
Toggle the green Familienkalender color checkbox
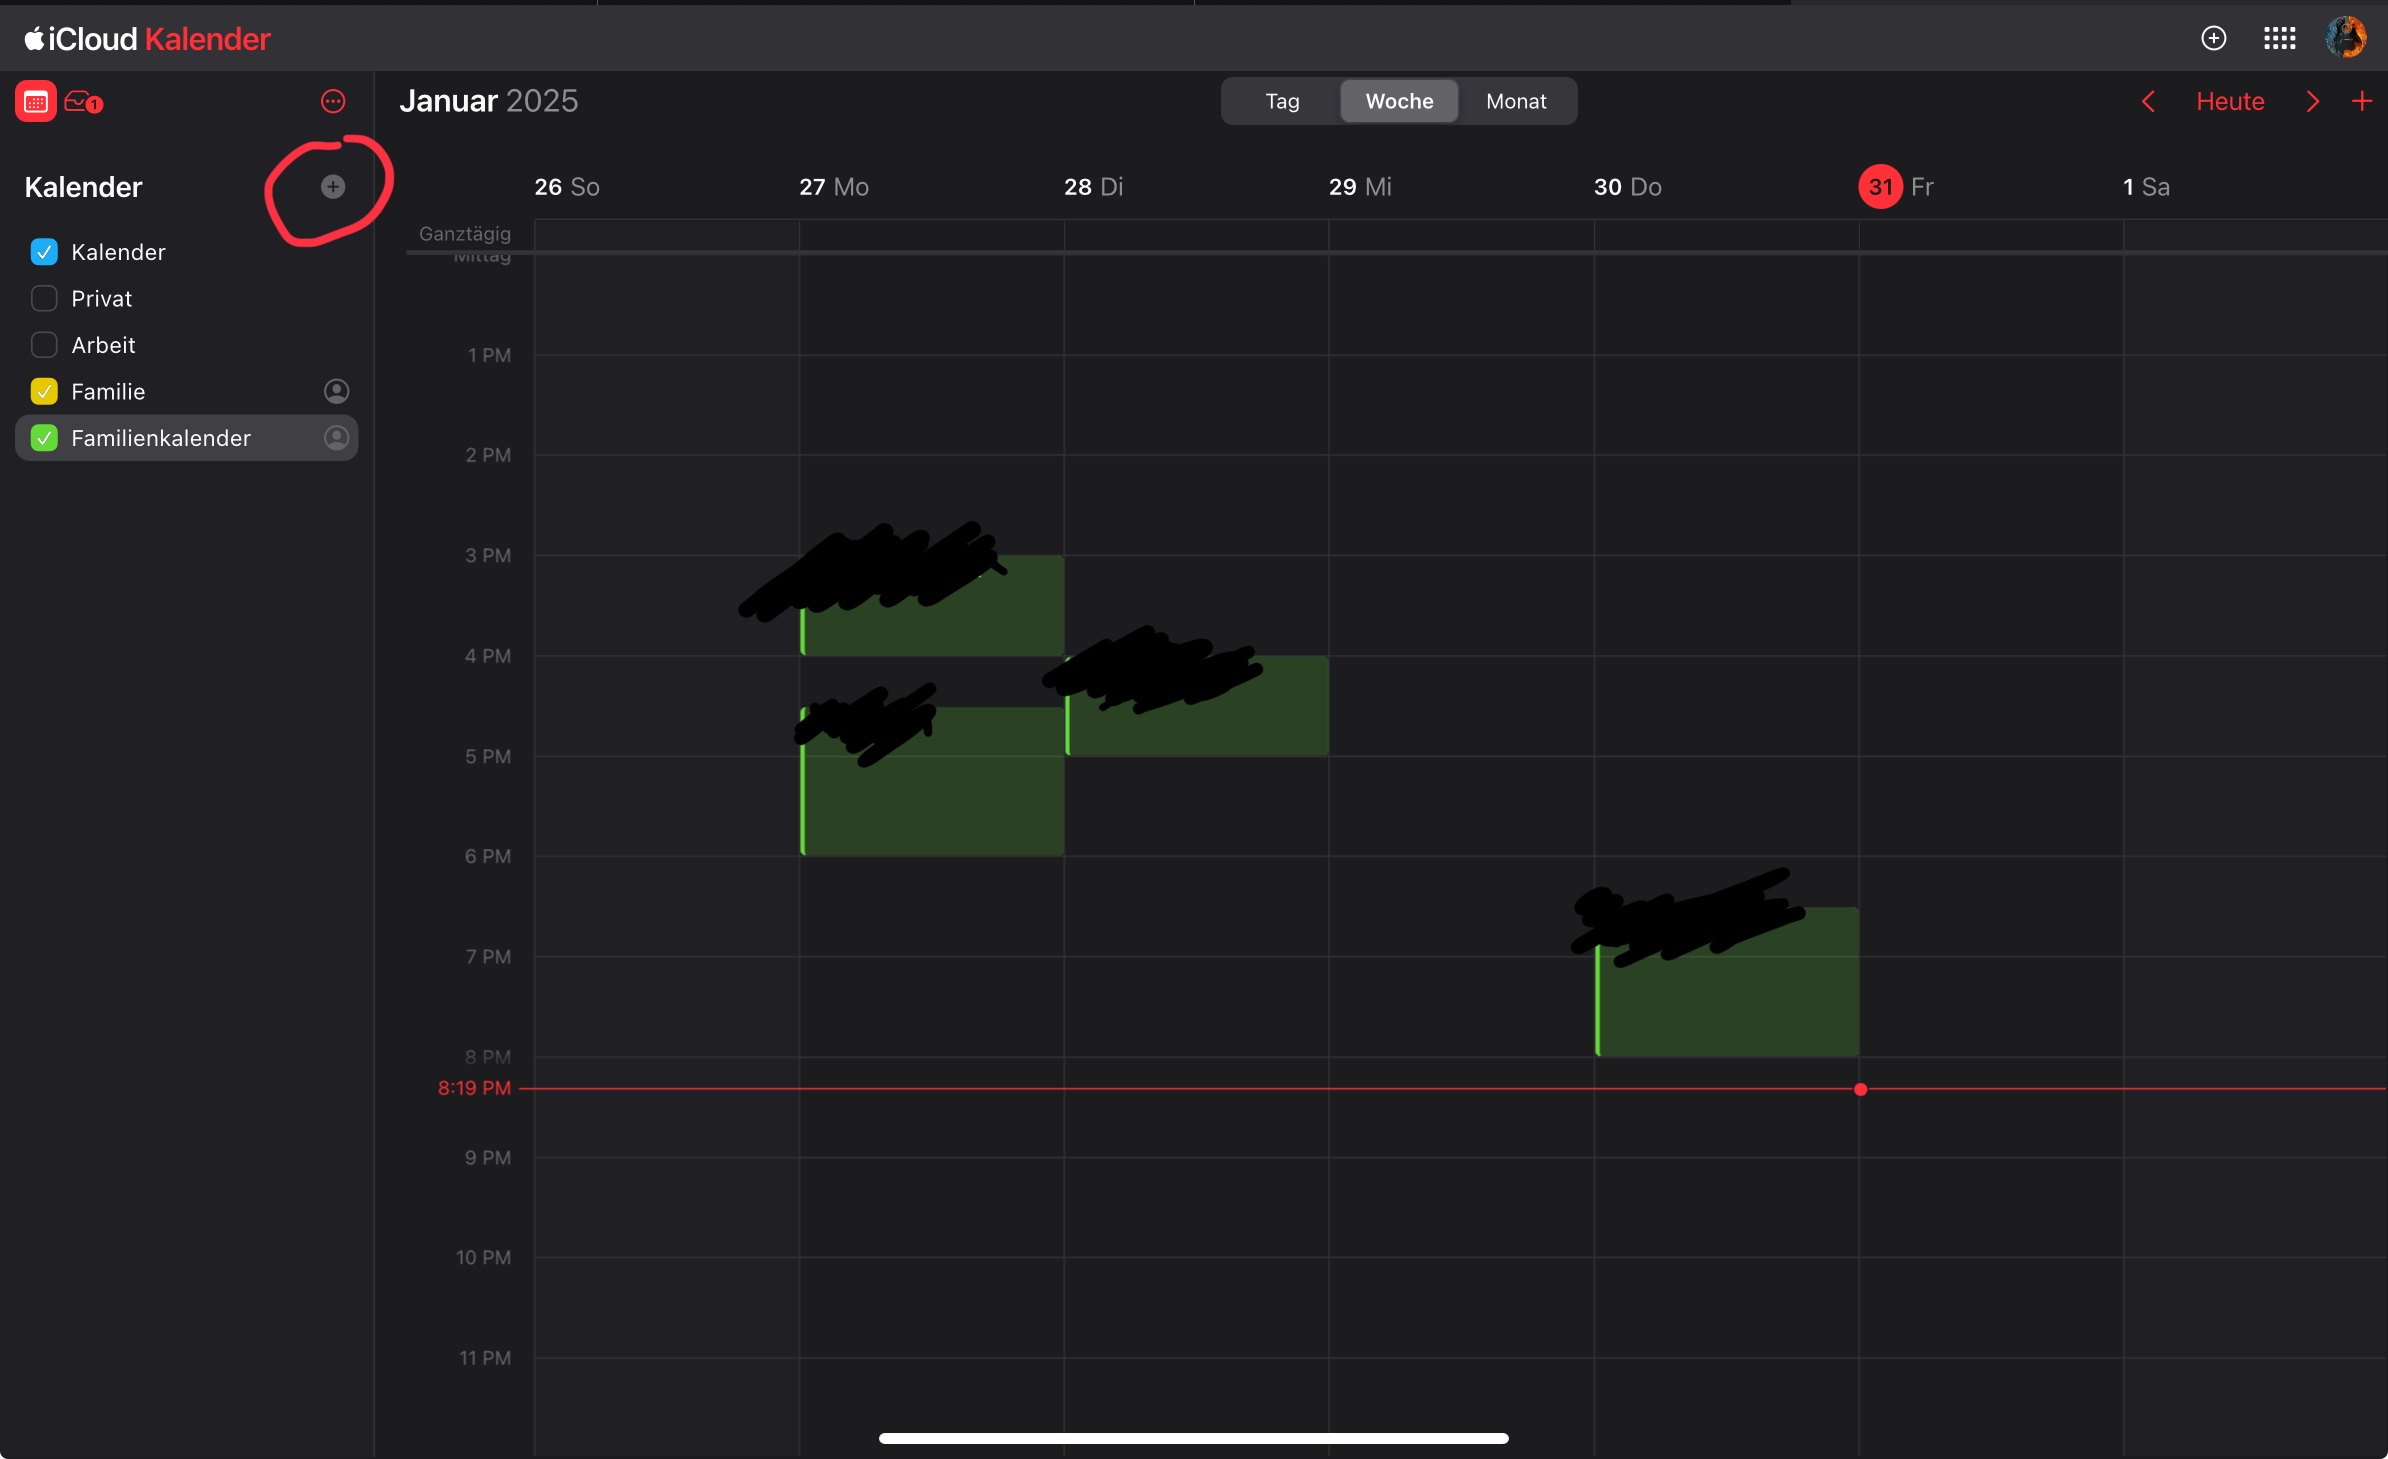44,438
